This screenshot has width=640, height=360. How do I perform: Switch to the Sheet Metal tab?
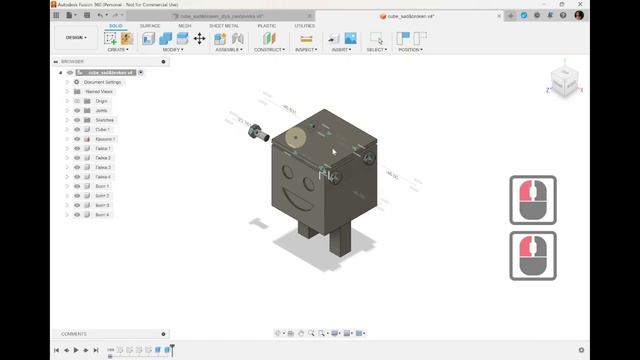tap(224, 26)
